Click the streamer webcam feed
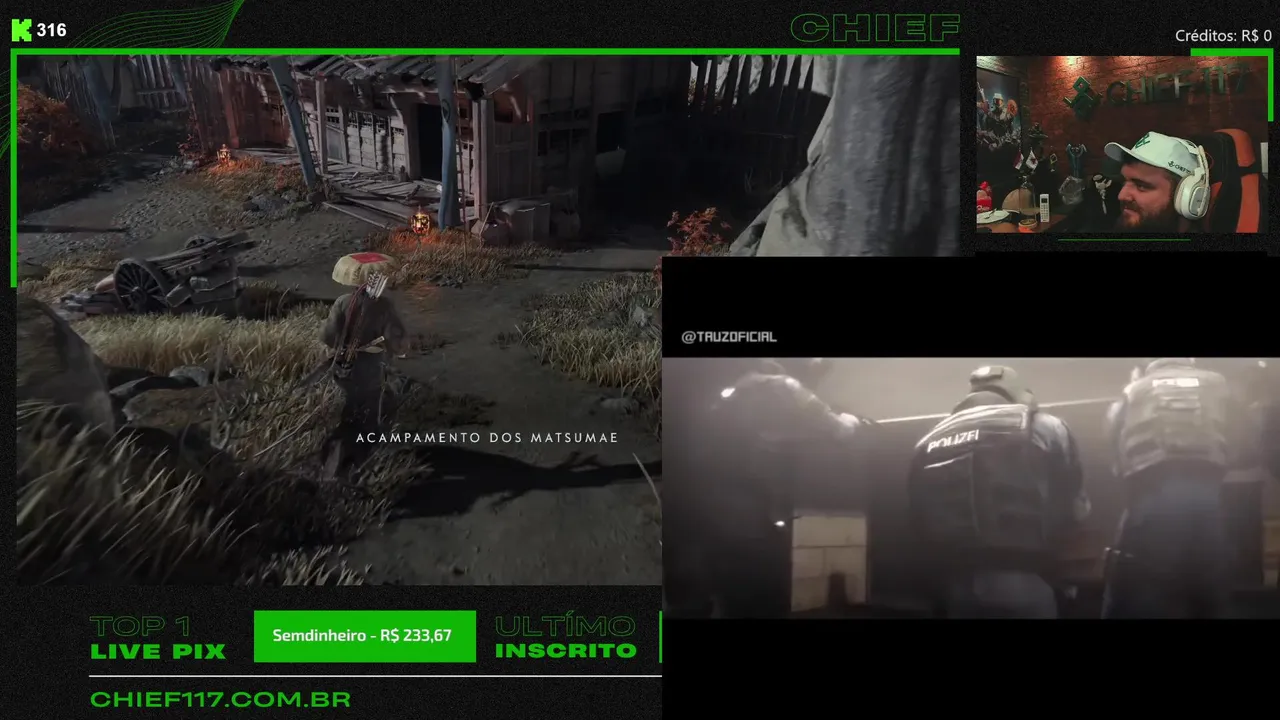The width and height of the screenshot is (1280, 720). 1120,144
